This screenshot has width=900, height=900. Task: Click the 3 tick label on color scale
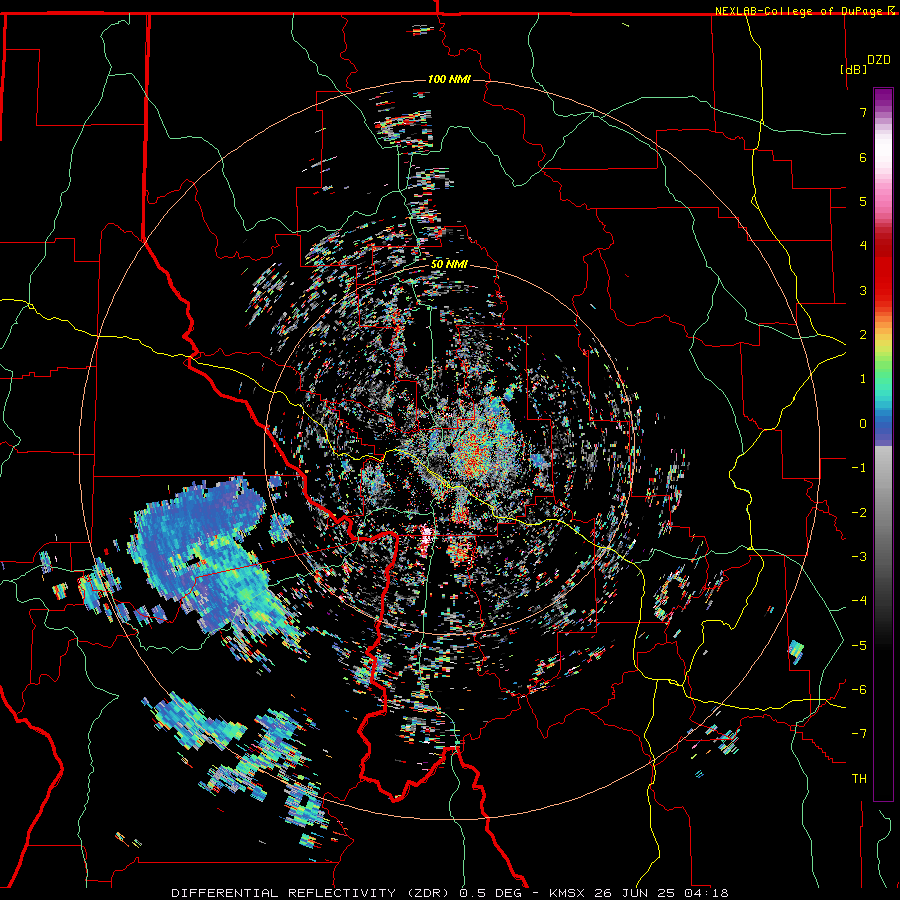click(x=863, y=290)
